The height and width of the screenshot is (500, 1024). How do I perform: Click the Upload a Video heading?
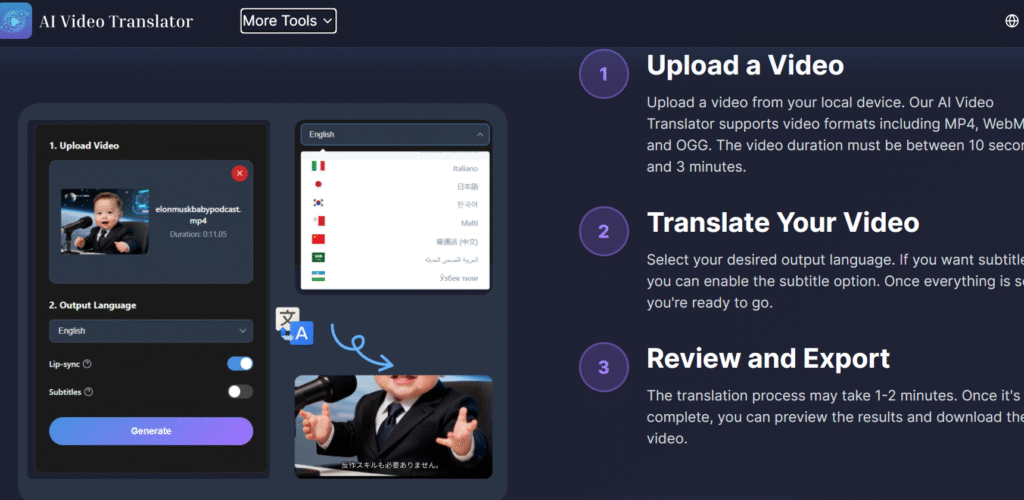click(745, 65)
